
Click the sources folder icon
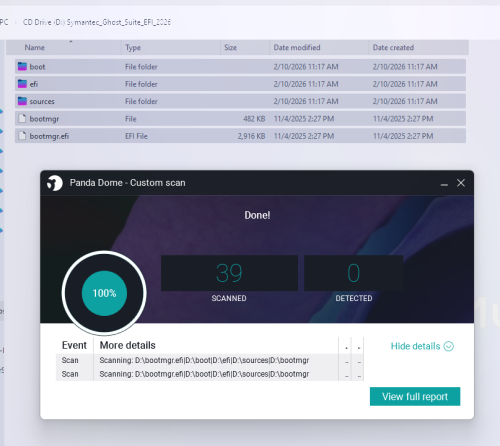coord(22,101)
